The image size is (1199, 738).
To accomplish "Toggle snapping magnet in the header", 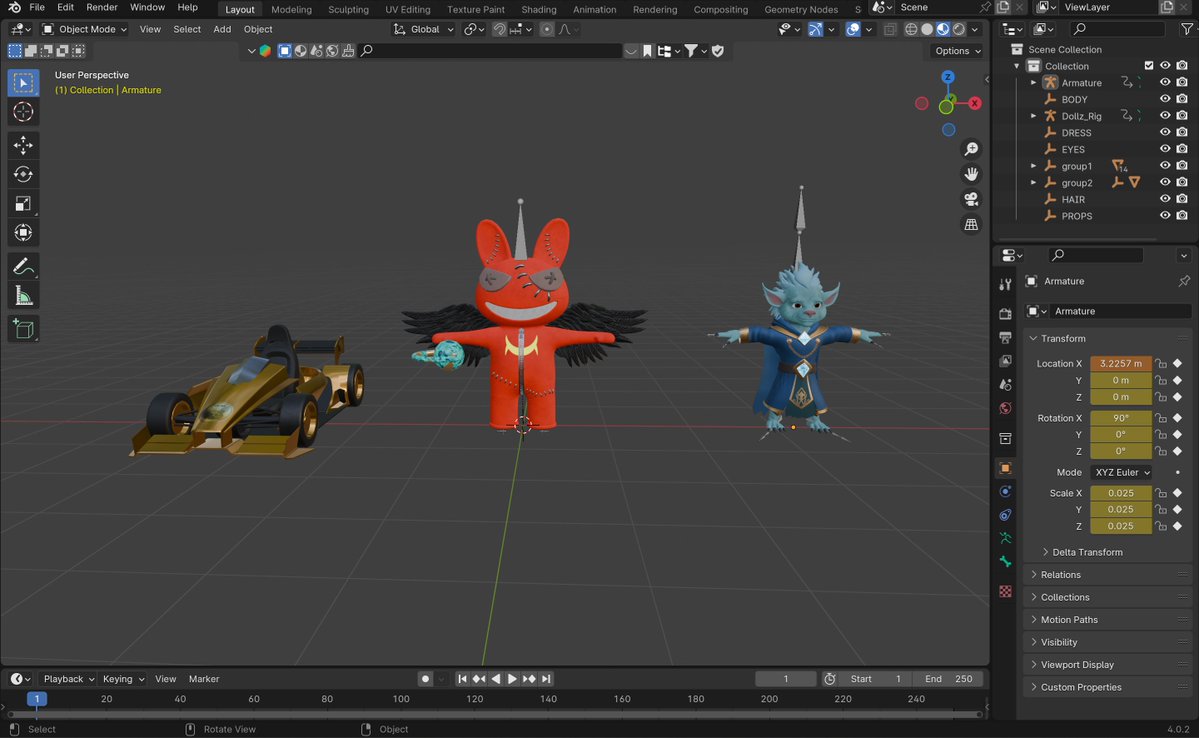I will [x=499, y=29].
